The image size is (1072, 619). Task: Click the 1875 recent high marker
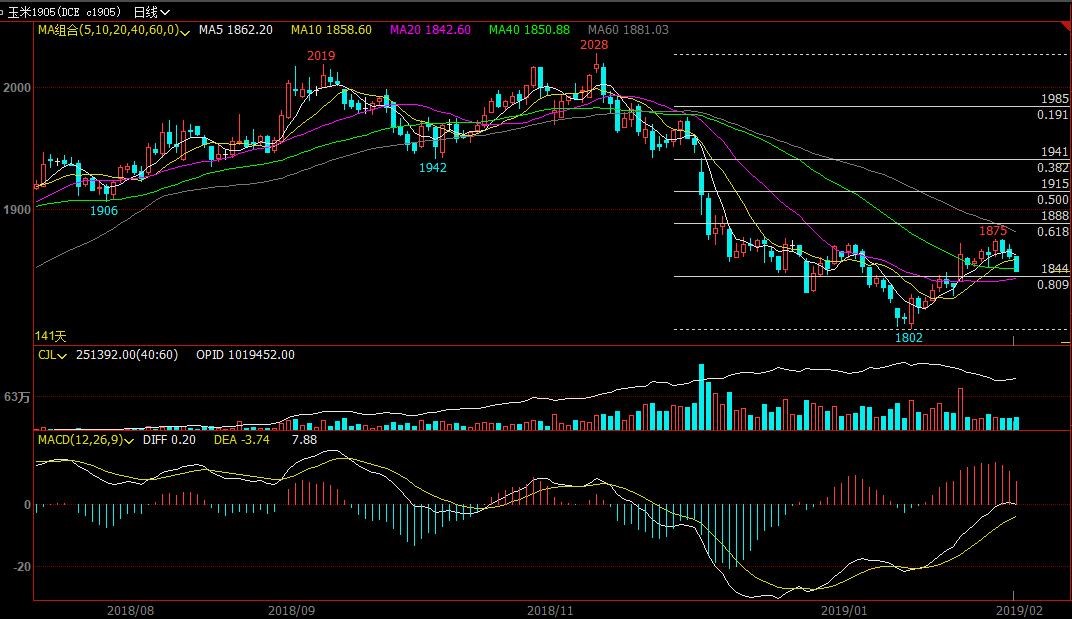pyautogui.click(x=992, y=231)
